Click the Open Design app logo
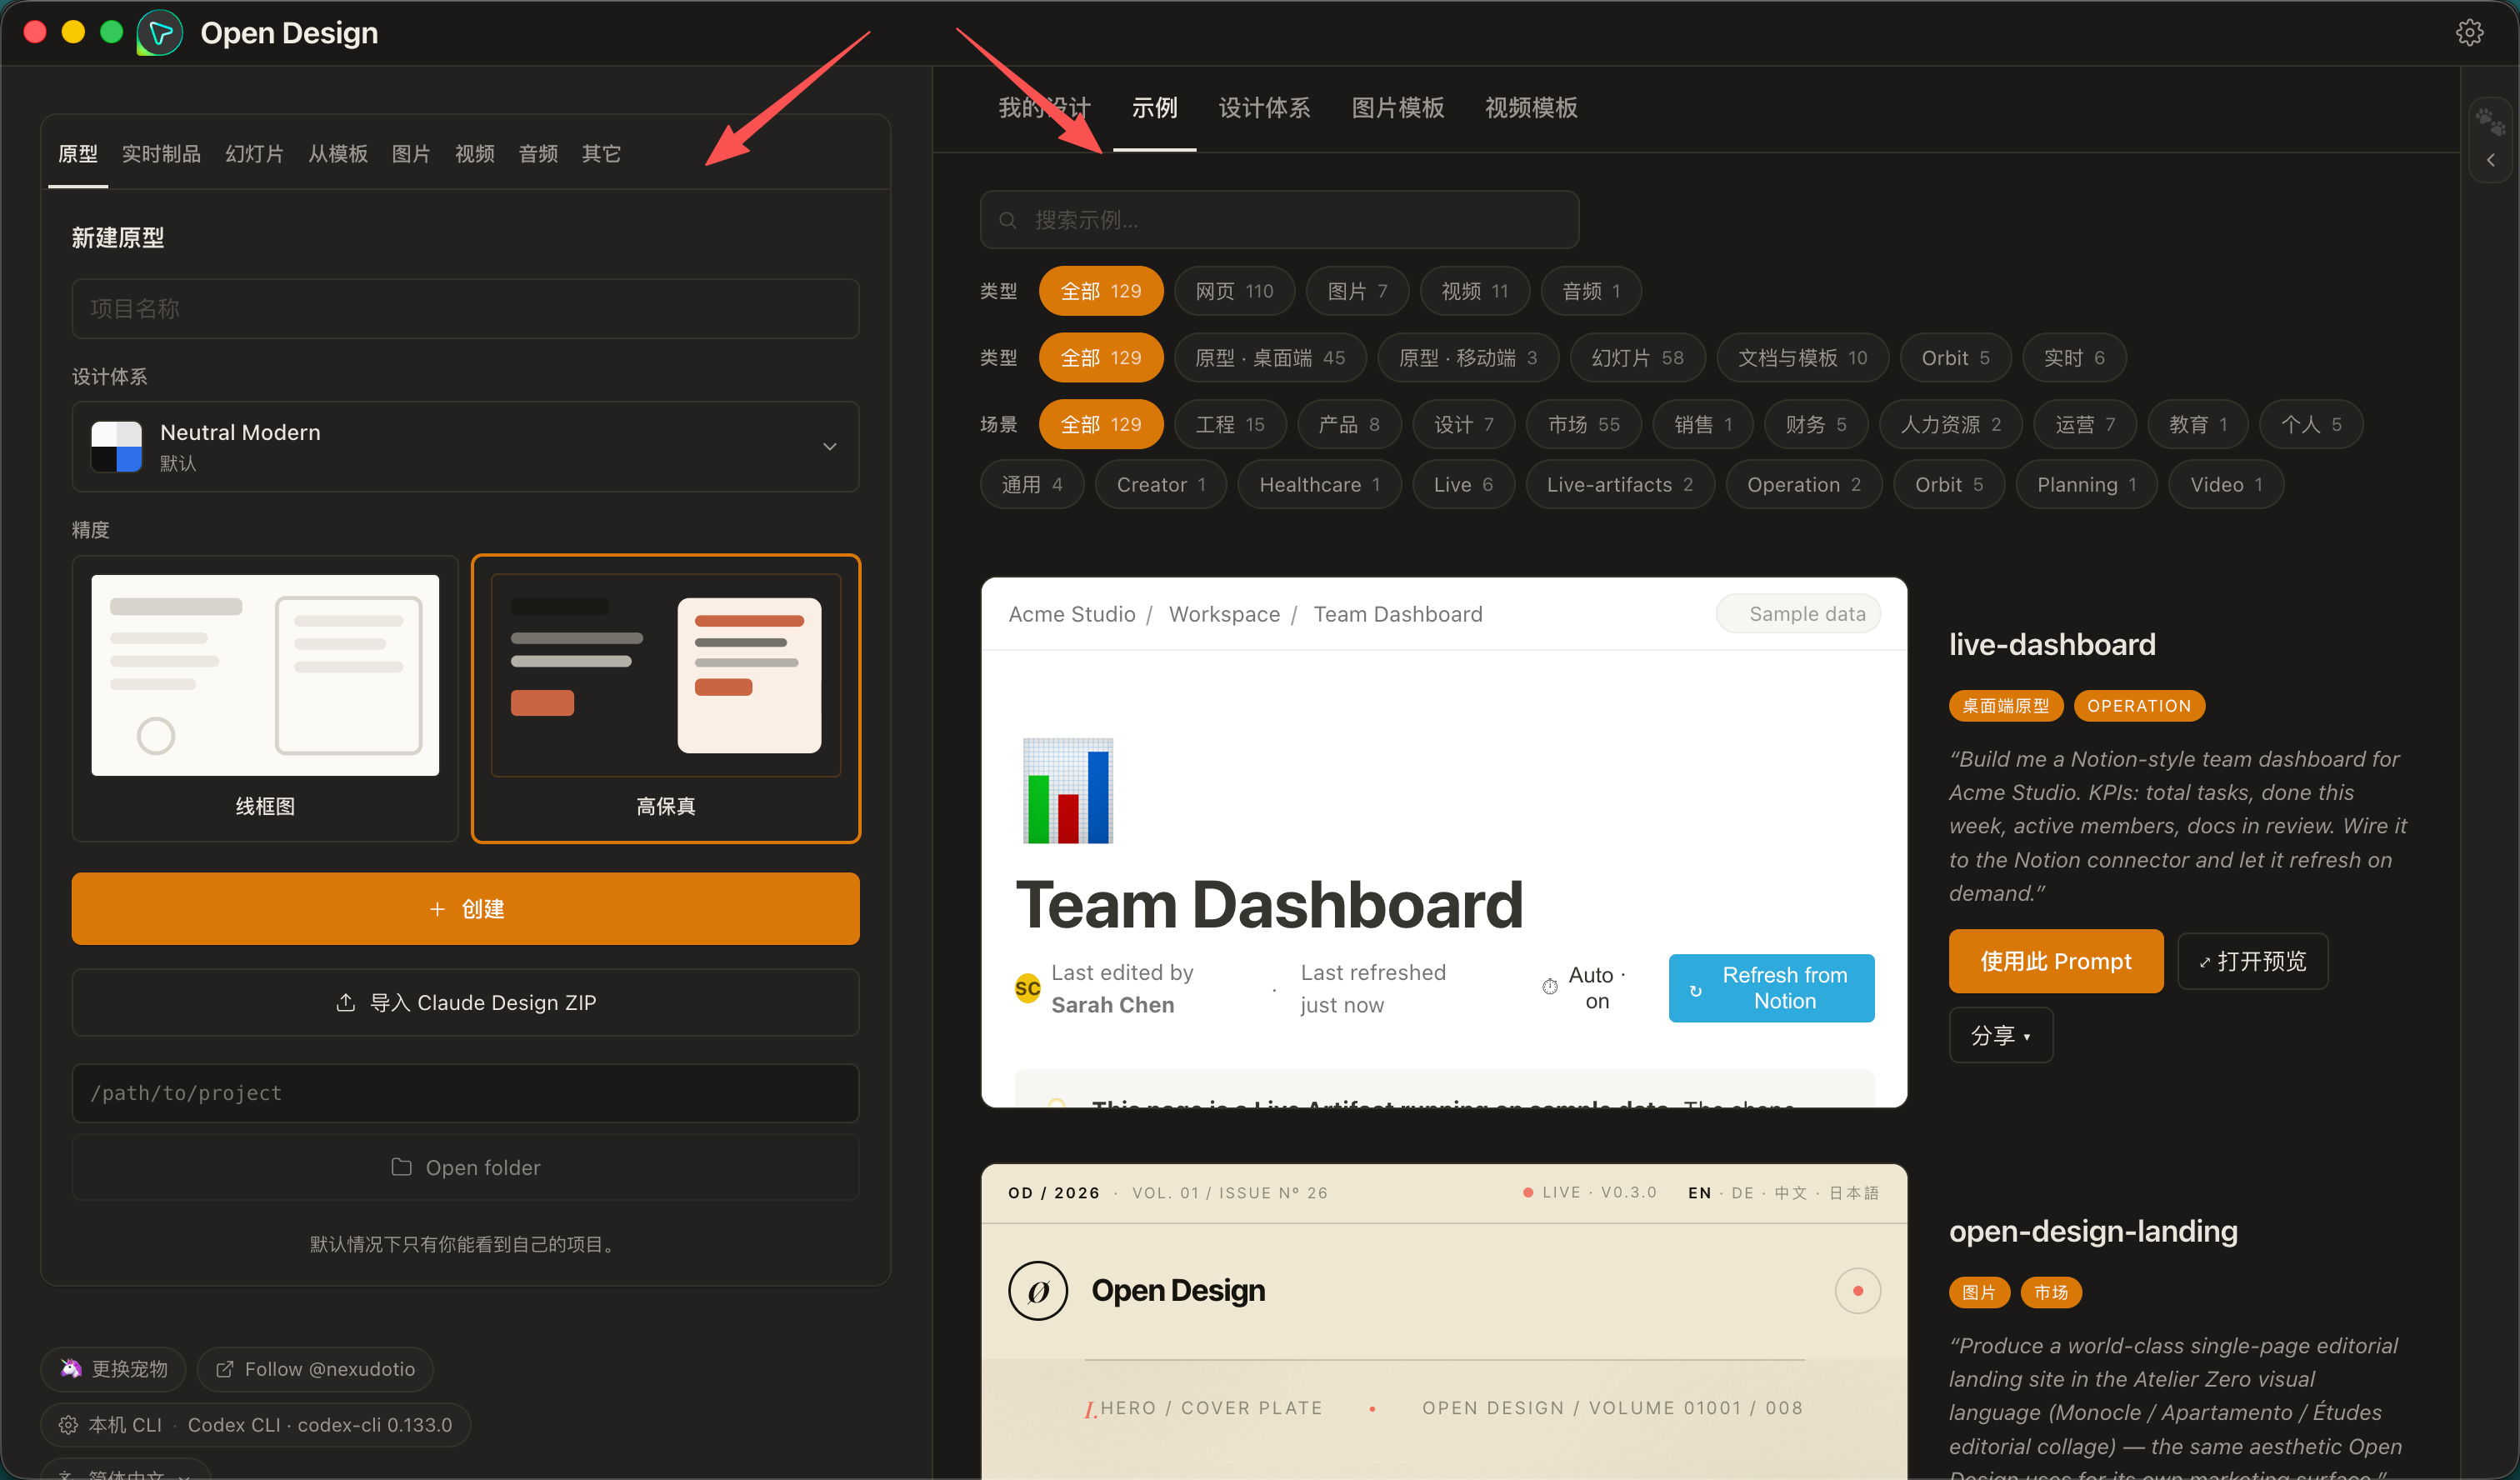Image resolution: width=2520 pixels, height=1480 pixels. (160, 33)
